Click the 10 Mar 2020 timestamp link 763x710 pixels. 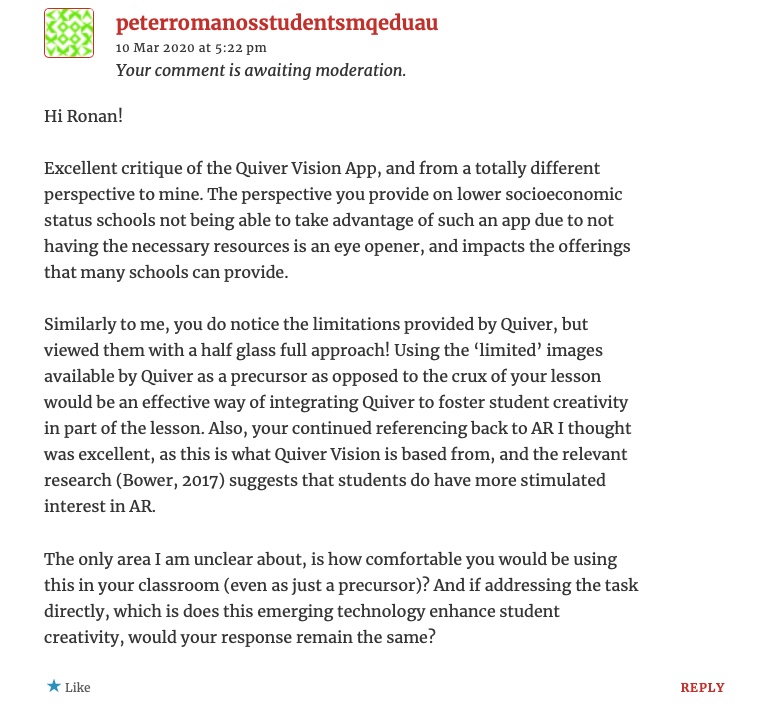[191, 47]
